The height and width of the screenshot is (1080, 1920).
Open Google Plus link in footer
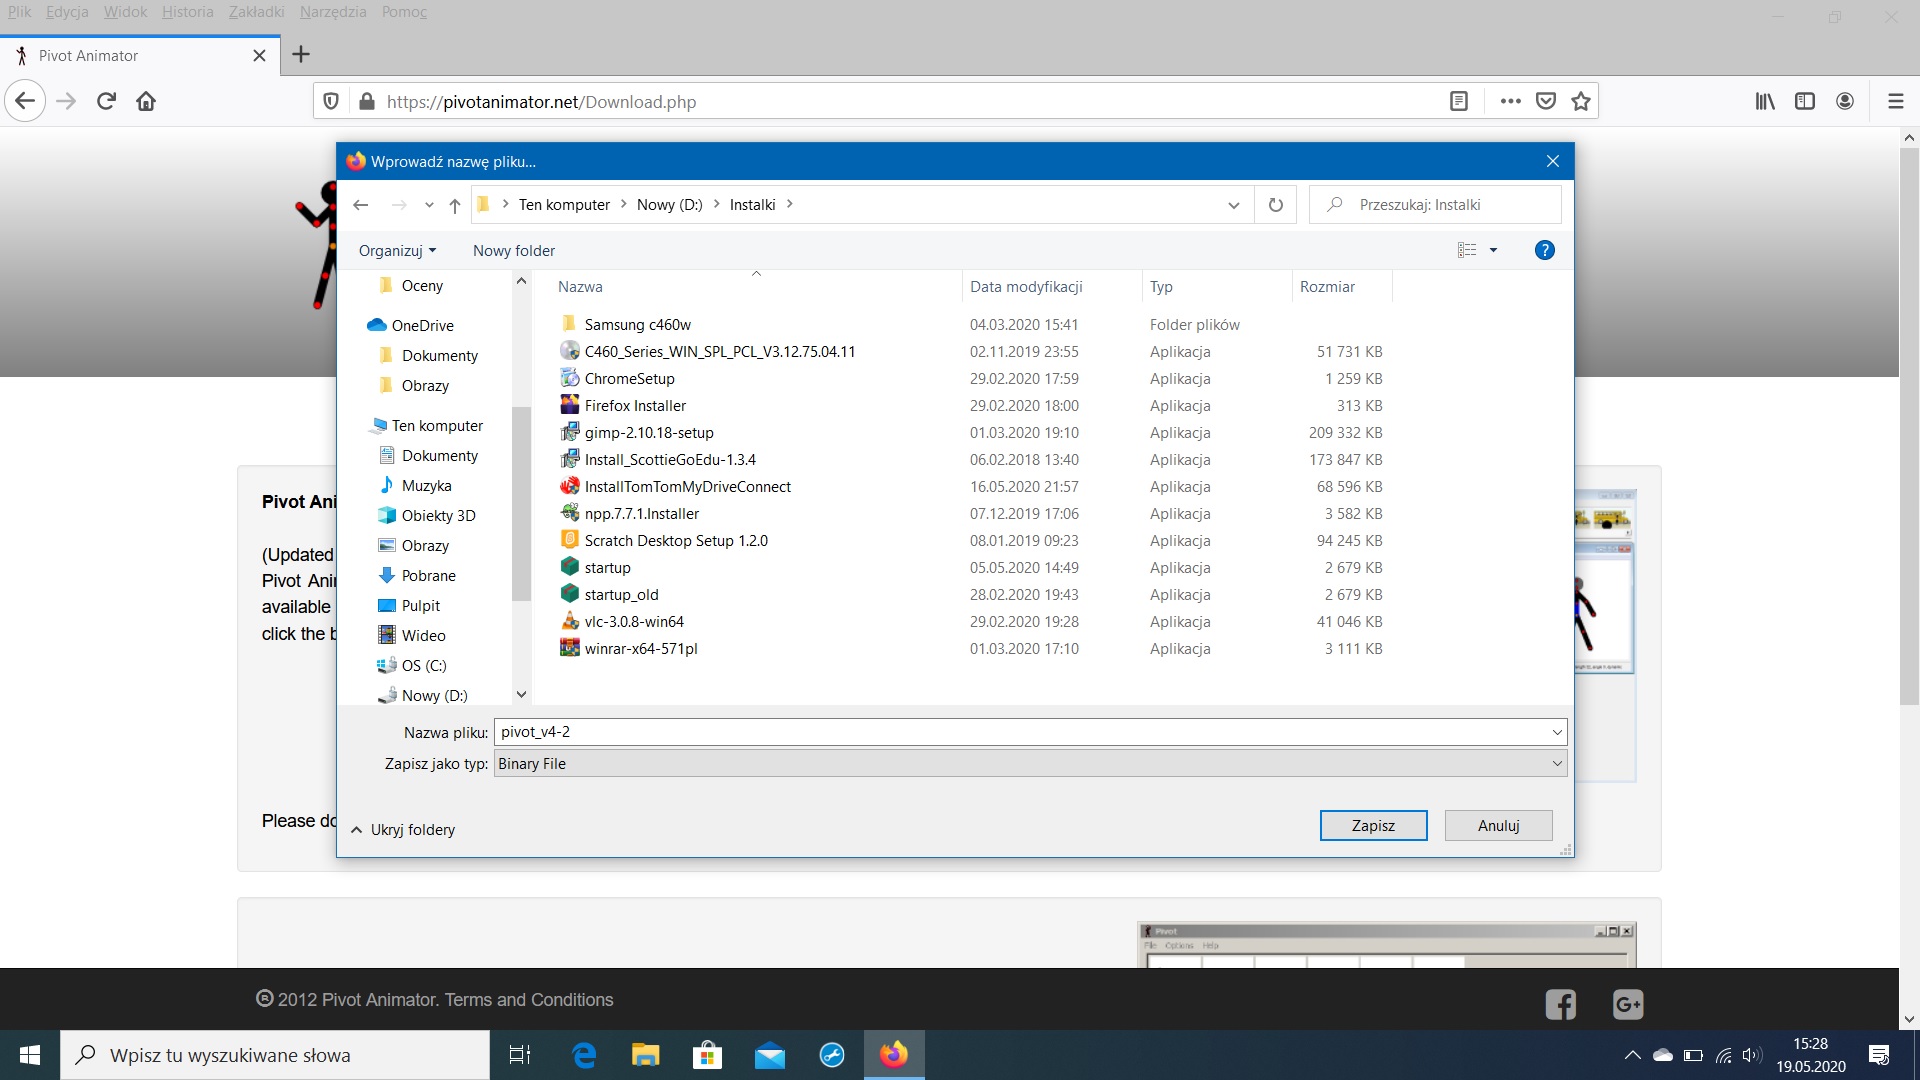coord(1628,1004)
